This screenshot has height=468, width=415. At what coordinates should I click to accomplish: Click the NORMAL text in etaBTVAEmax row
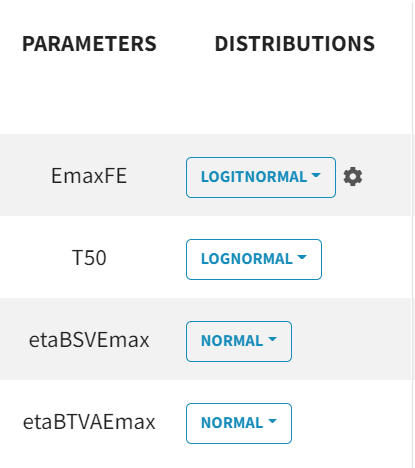(x=232, y=423)
